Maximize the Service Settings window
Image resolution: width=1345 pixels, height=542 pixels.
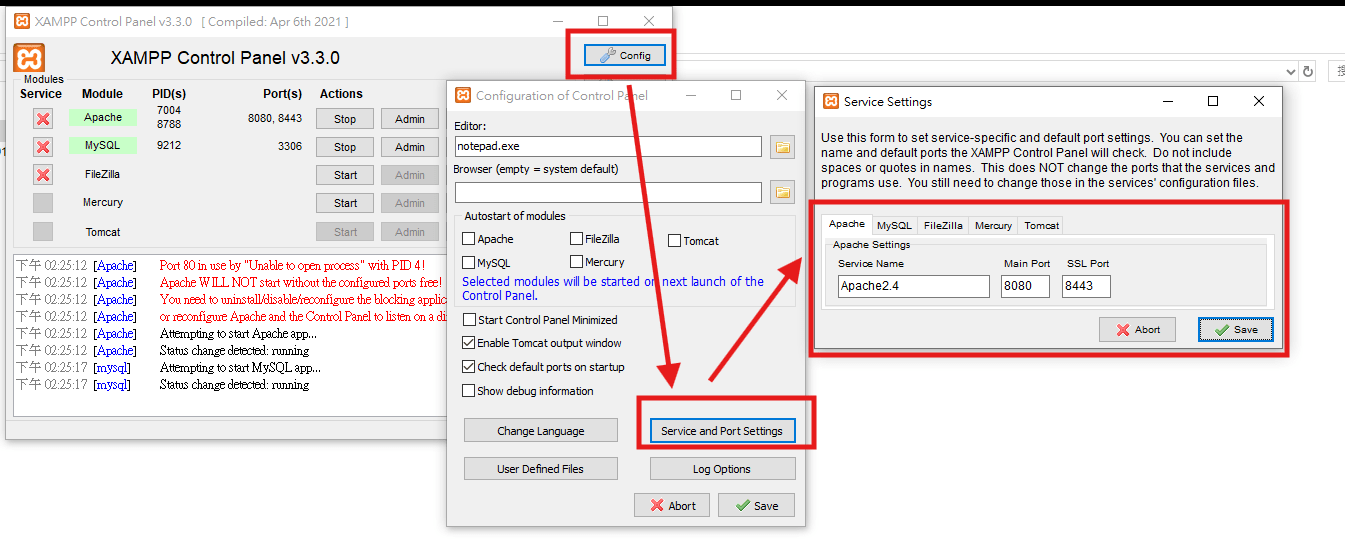(x=1213, y=101)
